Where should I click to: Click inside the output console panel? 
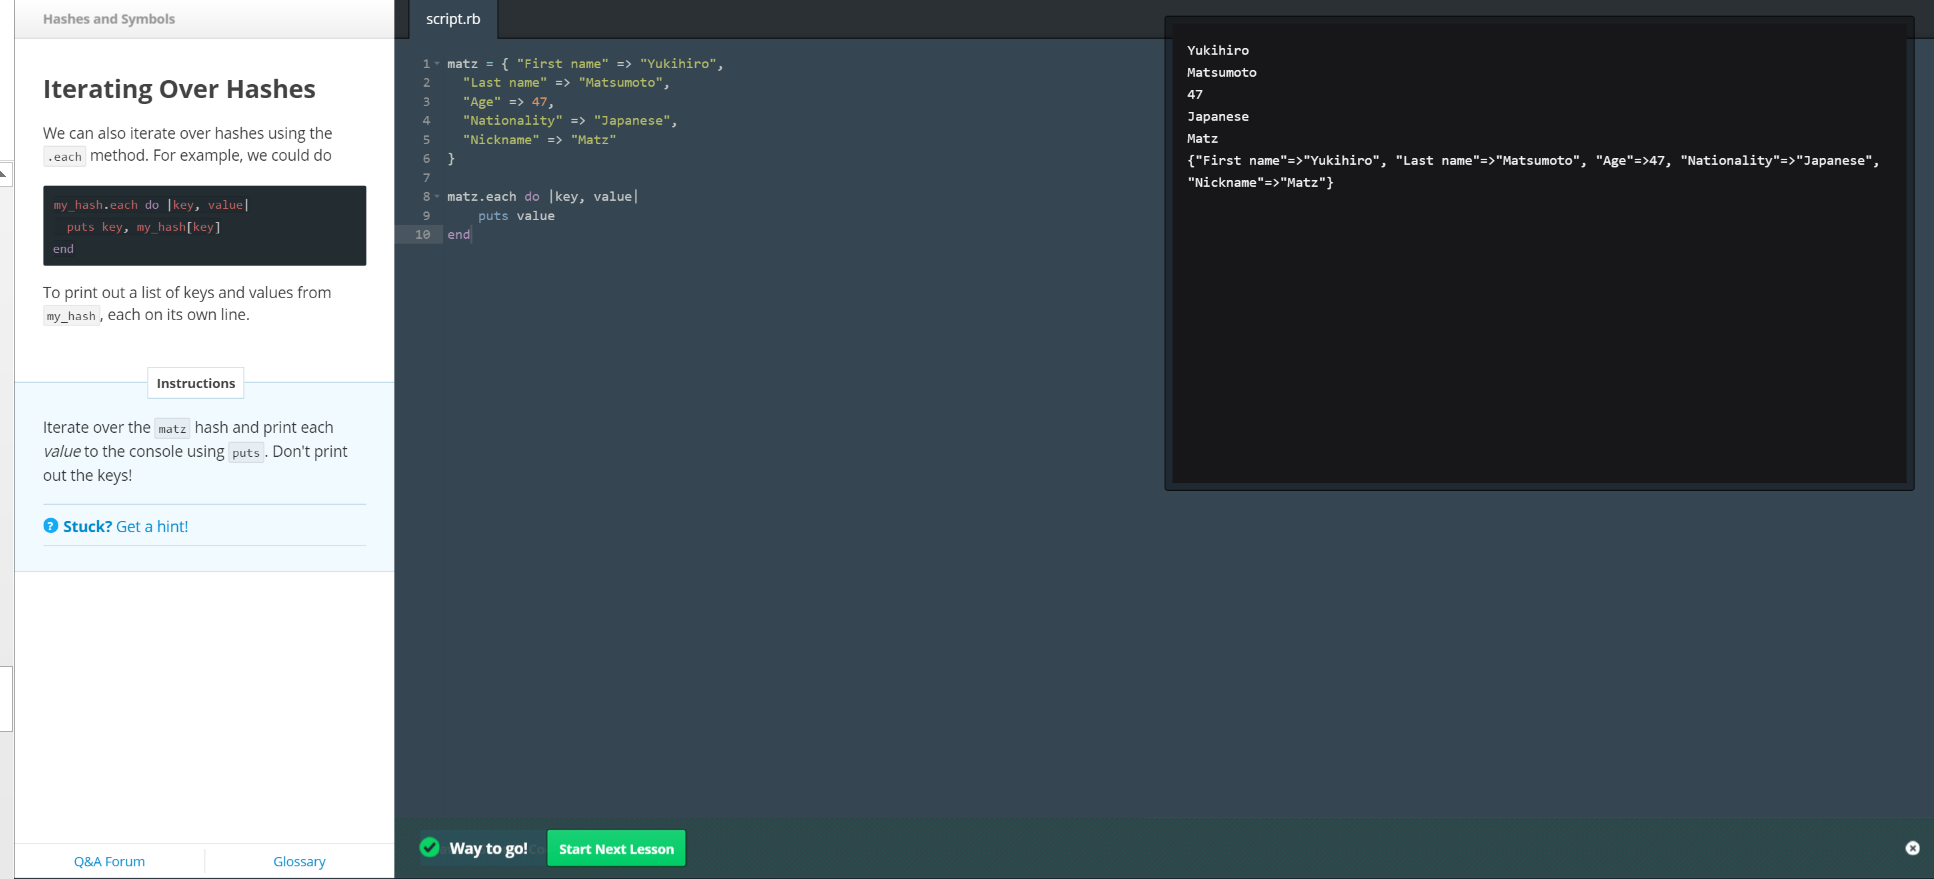tap(1539, 330)
